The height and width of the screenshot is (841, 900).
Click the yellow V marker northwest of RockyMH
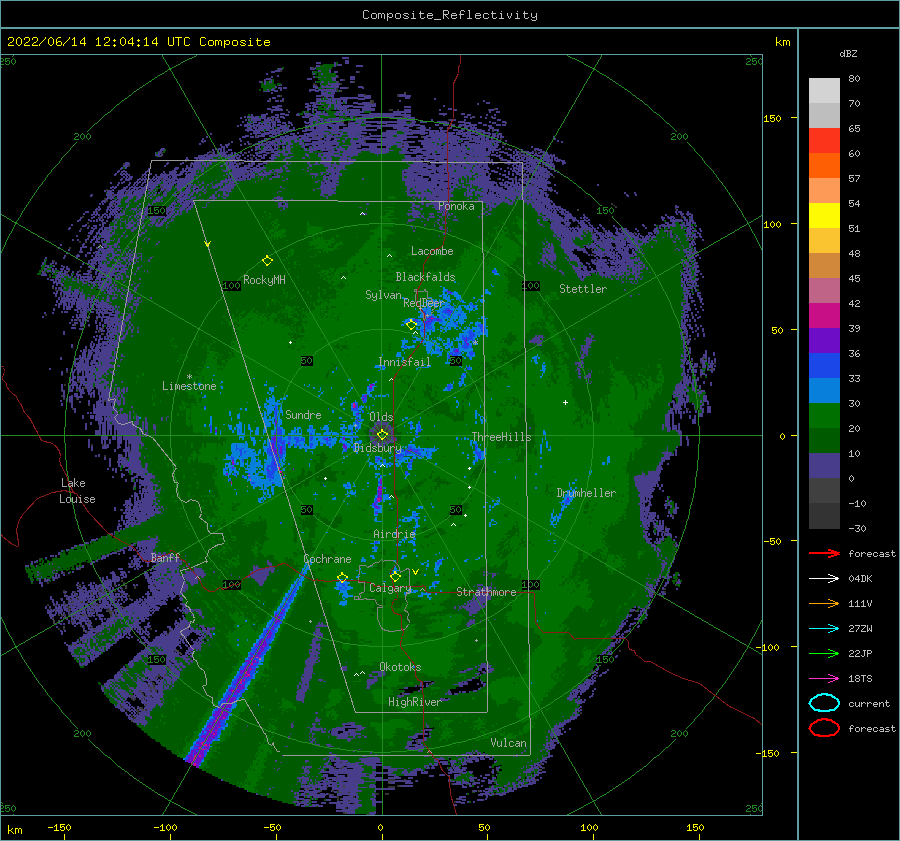(208, 244)
